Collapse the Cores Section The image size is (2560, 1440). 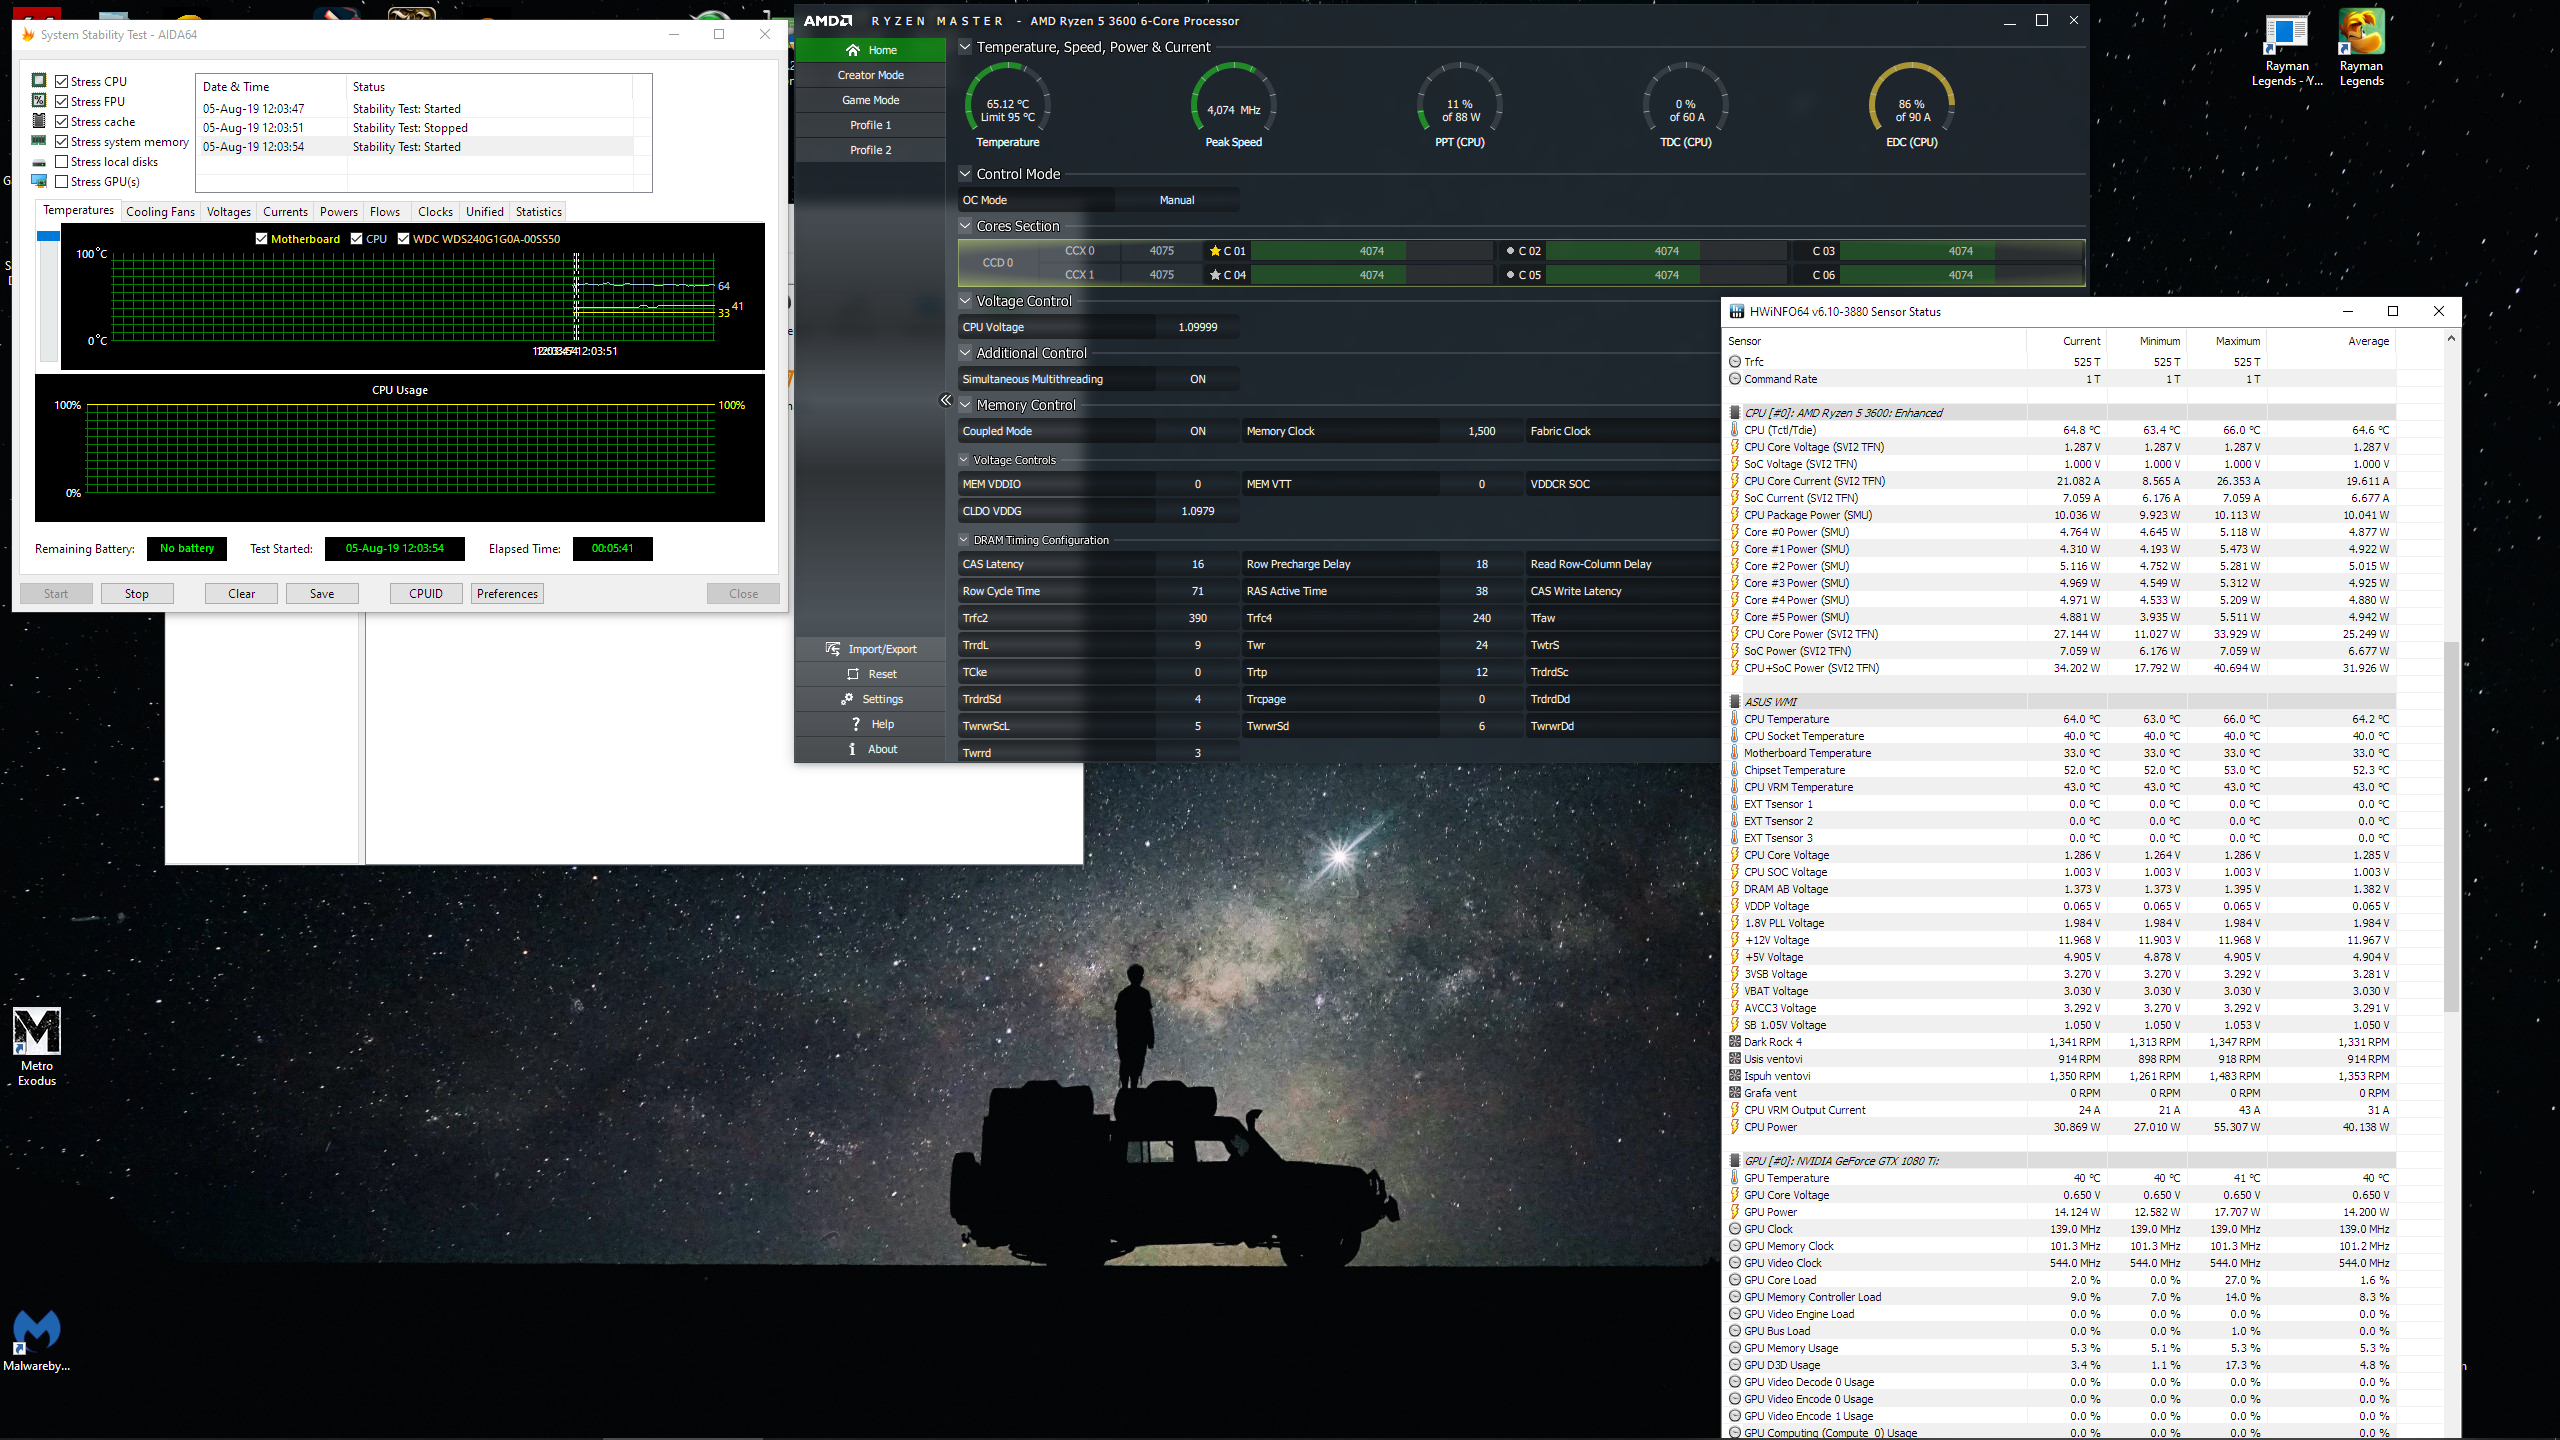(965, 226)
